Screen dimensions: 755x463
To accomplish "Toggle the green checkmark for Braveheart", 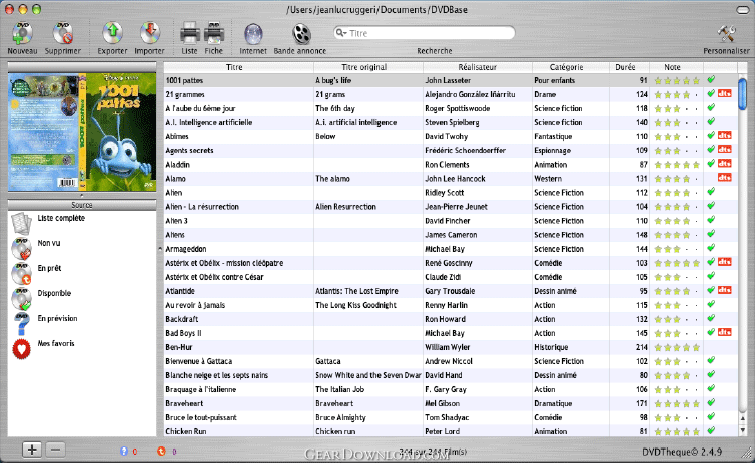I will pos(711,402).
